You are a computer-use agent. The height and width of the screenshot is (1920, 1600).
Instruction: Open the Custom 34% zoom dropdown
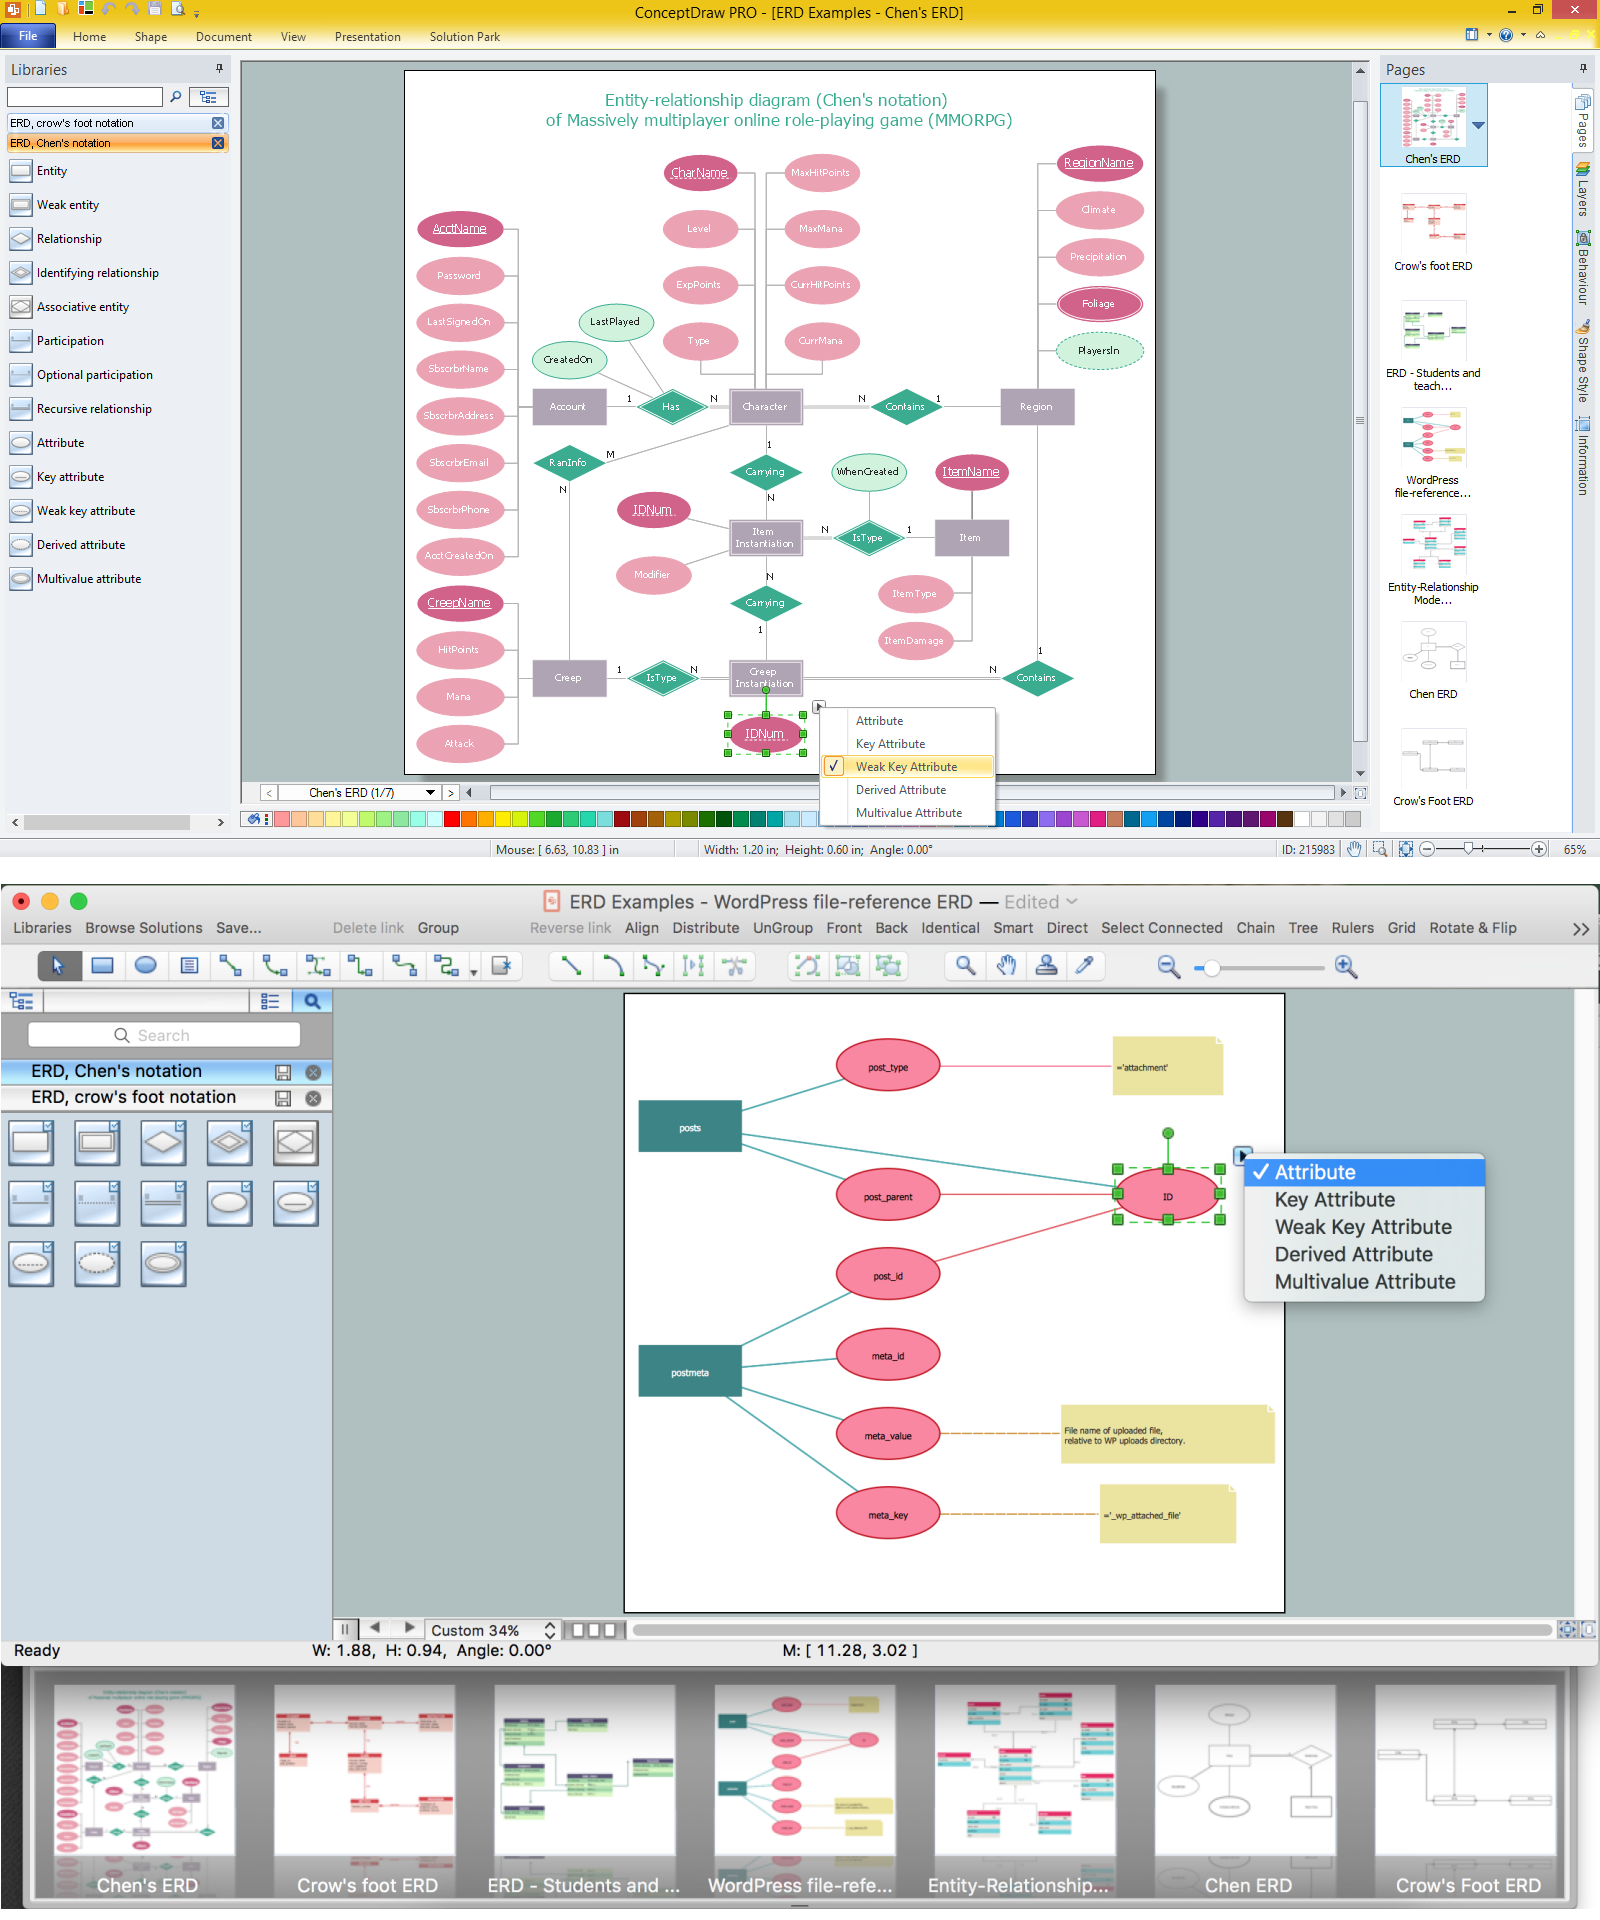pyautogui.click(x=491, y=1630)
